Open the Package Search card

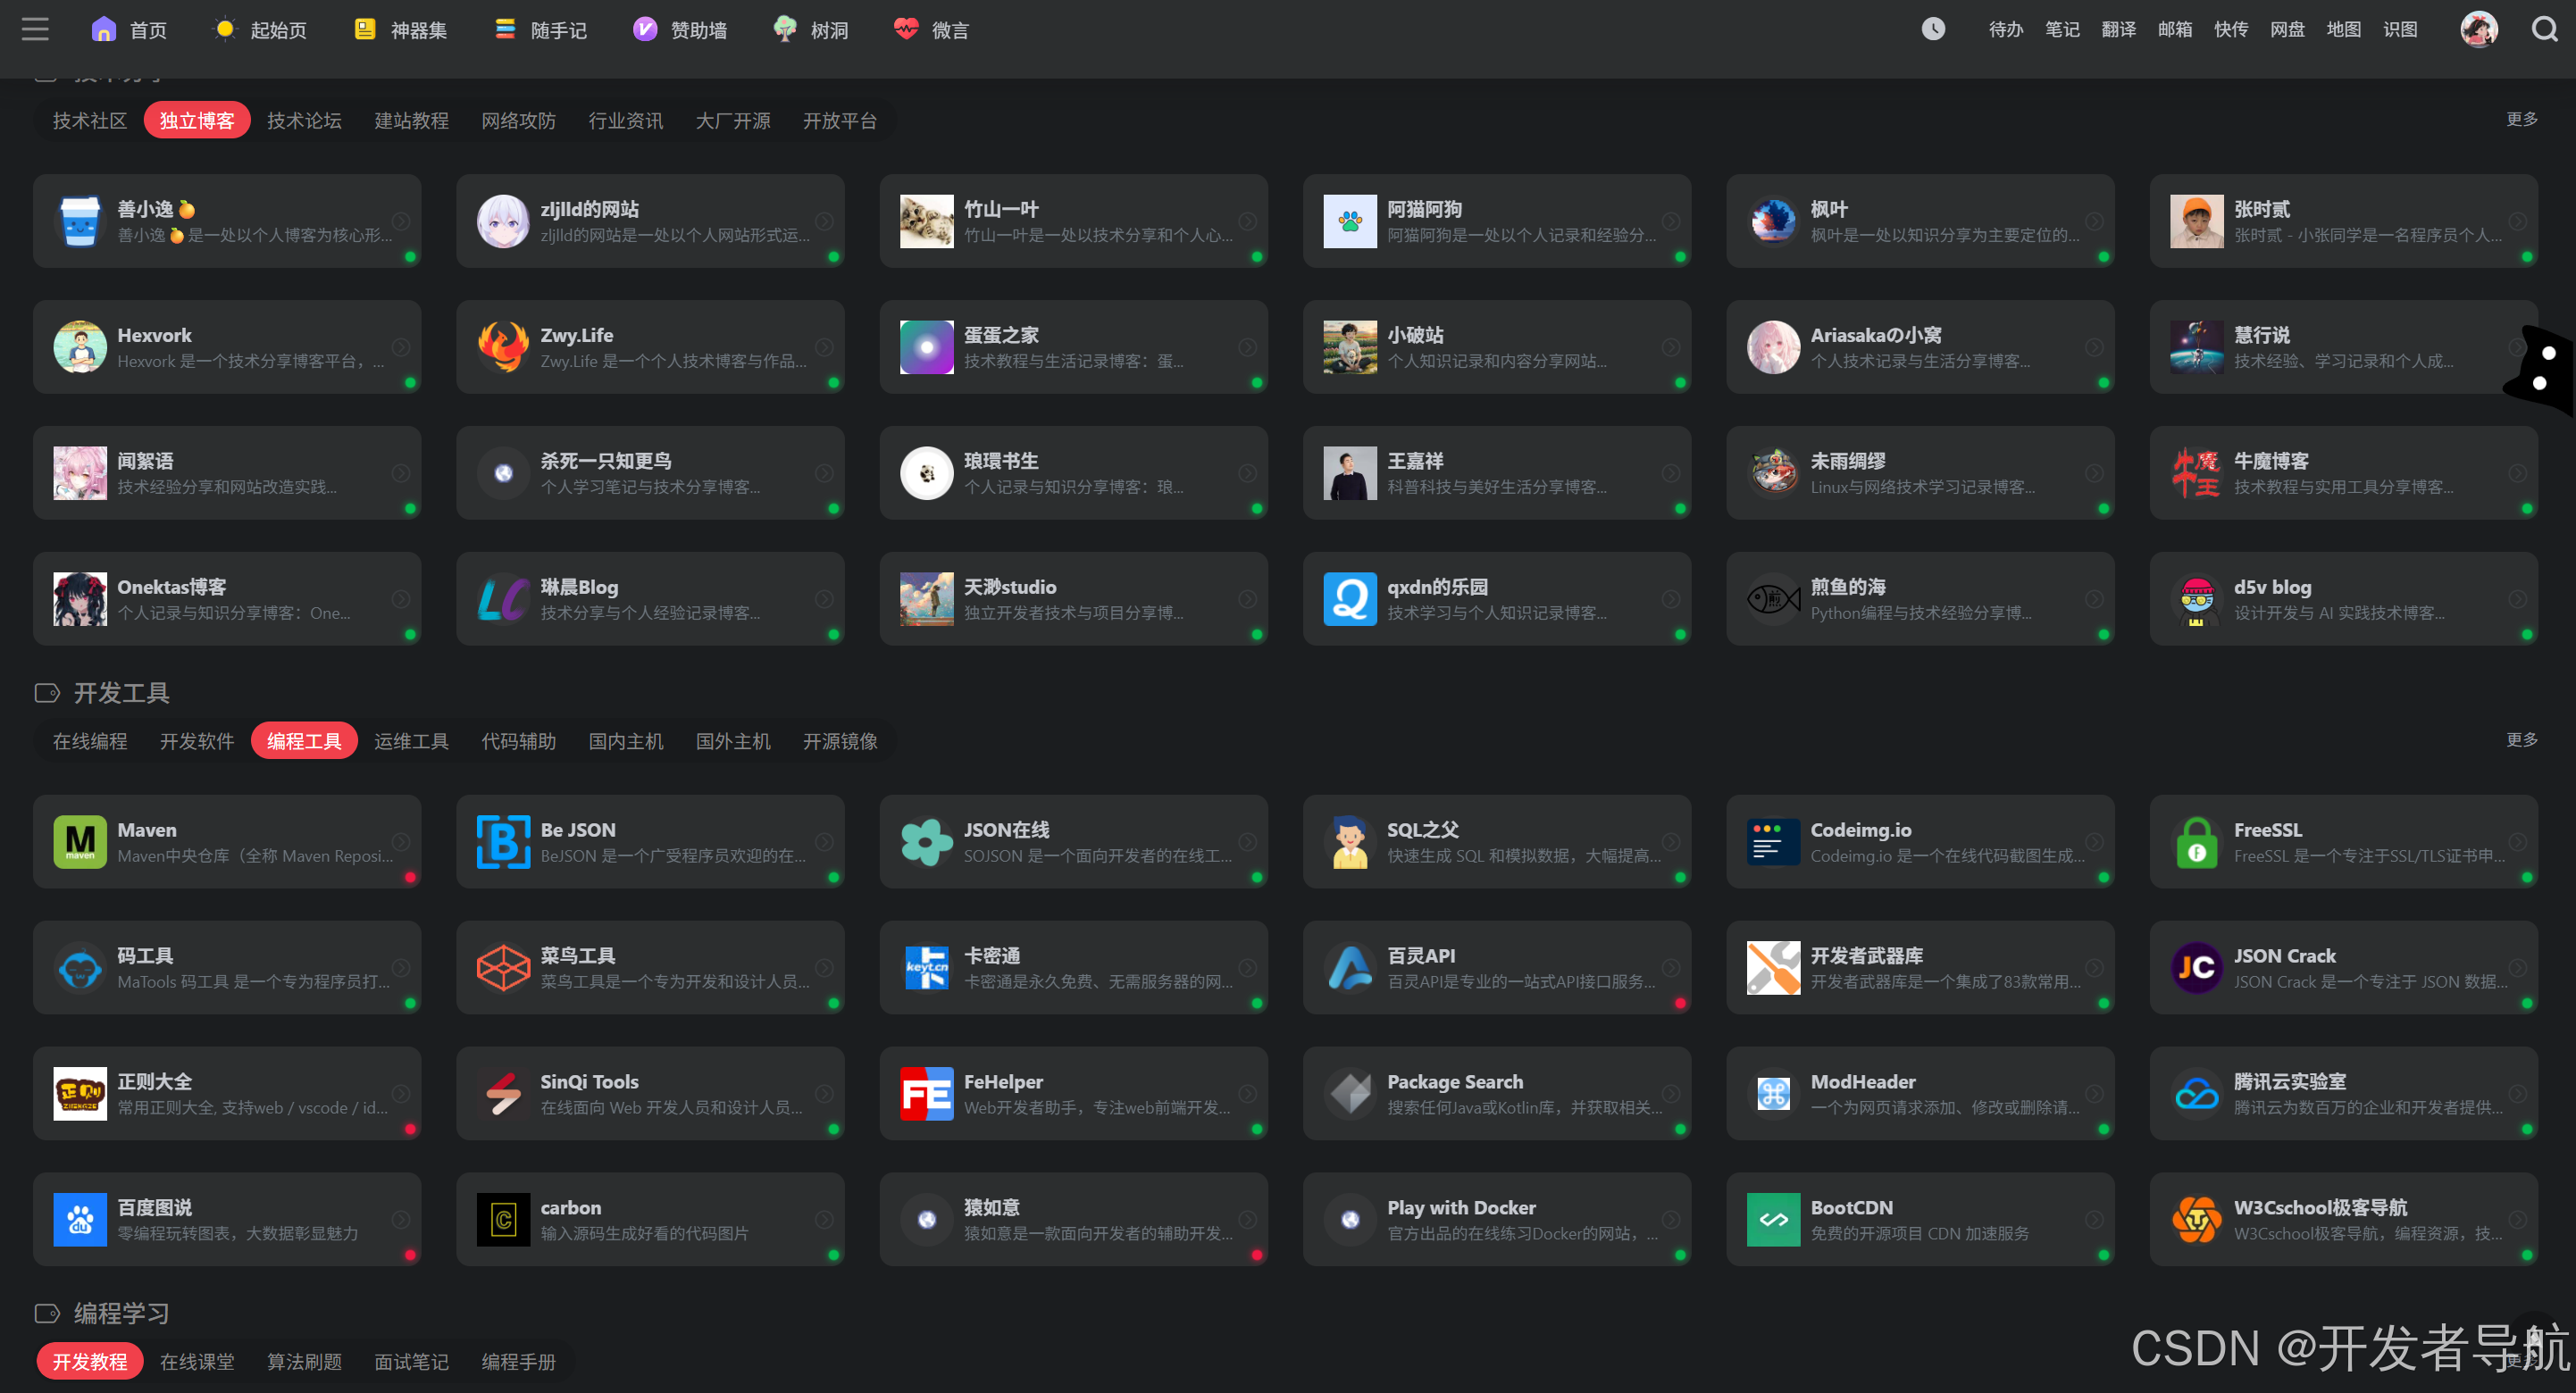tap(1497, 1094)
